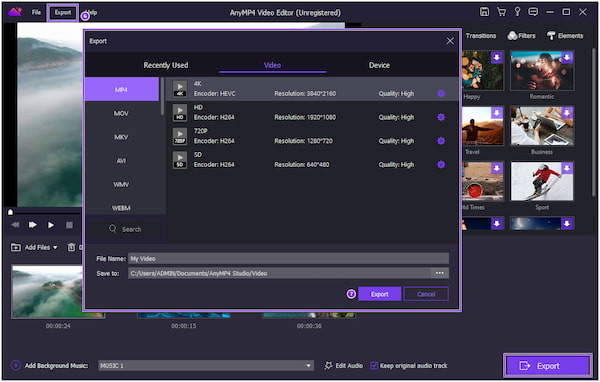600x382 pixels.
Task: Click the save project icon in title bar
Action: click(x=484, y=12)
